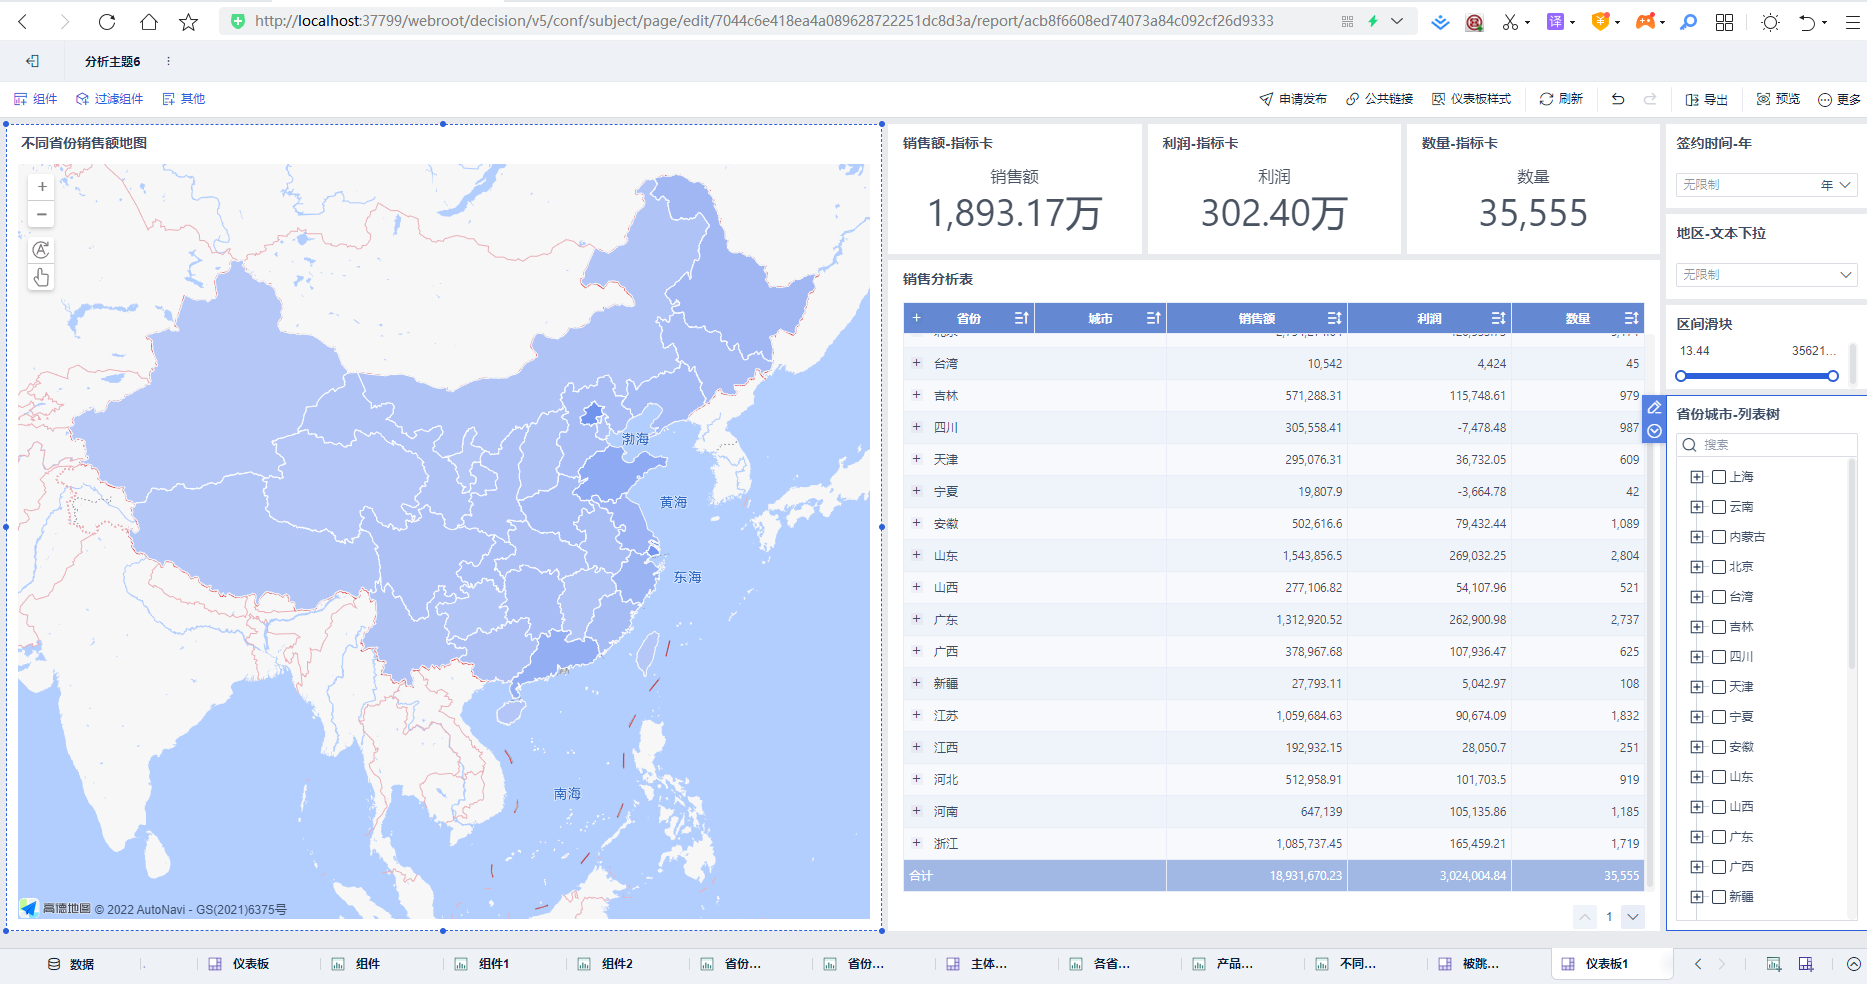This screenshot has width=1867, height=984.
Task: Click the 申请发布 button
Action: coord(1293,99)
